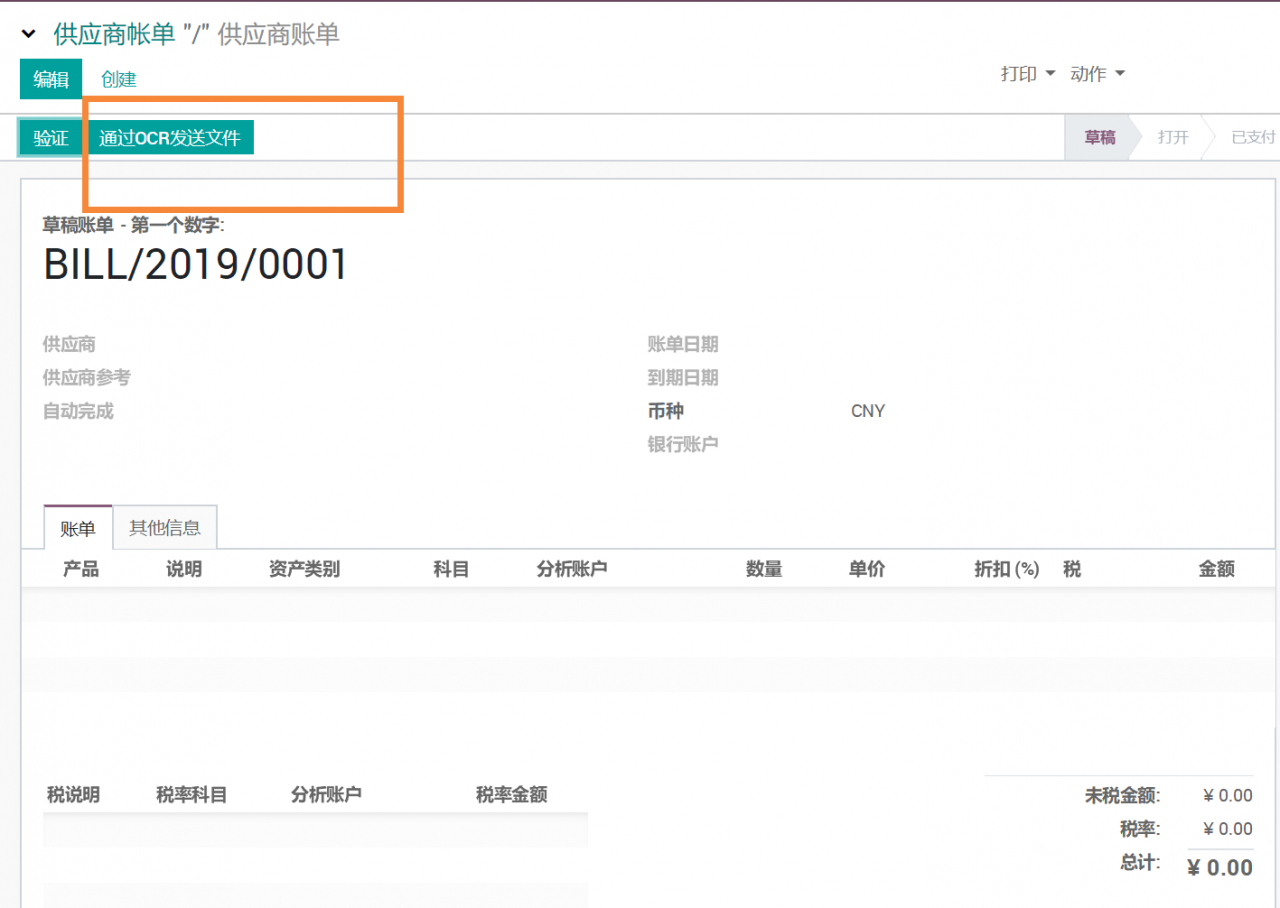Switch to the 账单 tab
The image size is (1280, 908).
coord(78,529)
